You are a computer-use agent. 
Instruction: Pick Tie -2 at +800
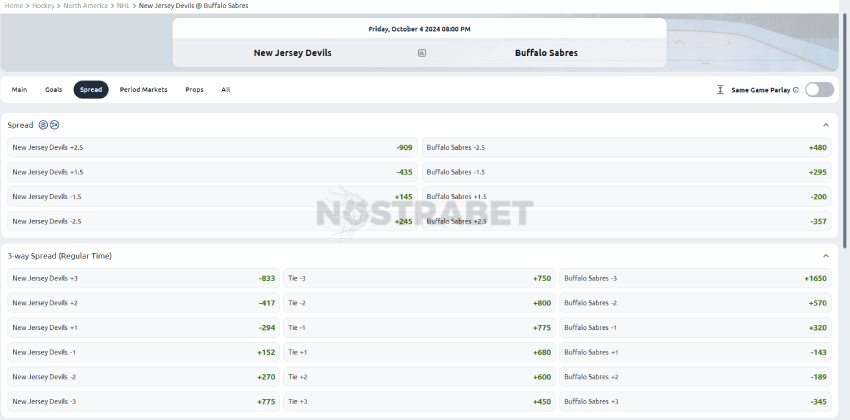420,303
